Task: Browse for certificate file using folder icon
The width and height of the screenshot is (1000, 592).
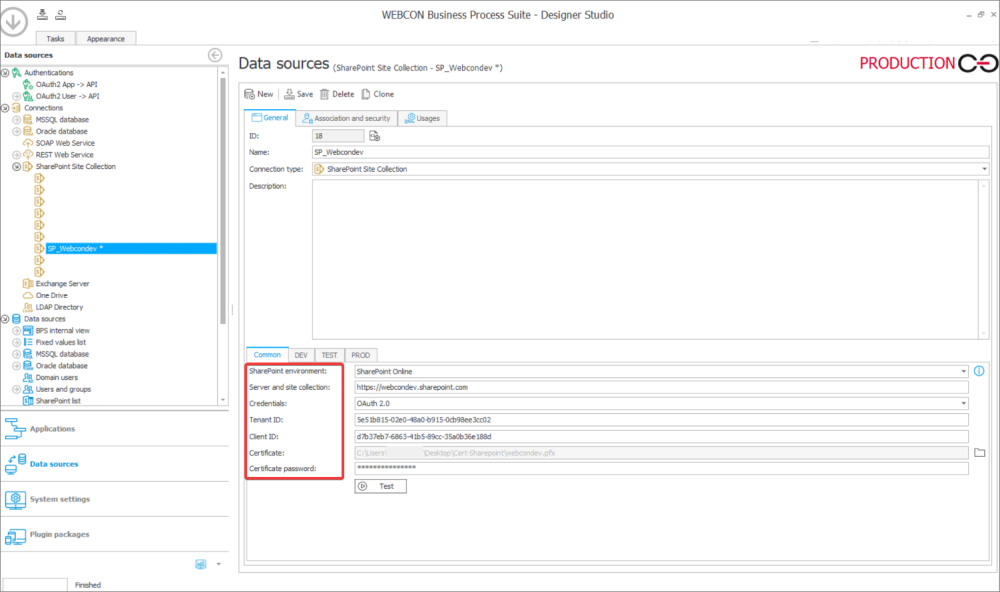Action: 979,453
